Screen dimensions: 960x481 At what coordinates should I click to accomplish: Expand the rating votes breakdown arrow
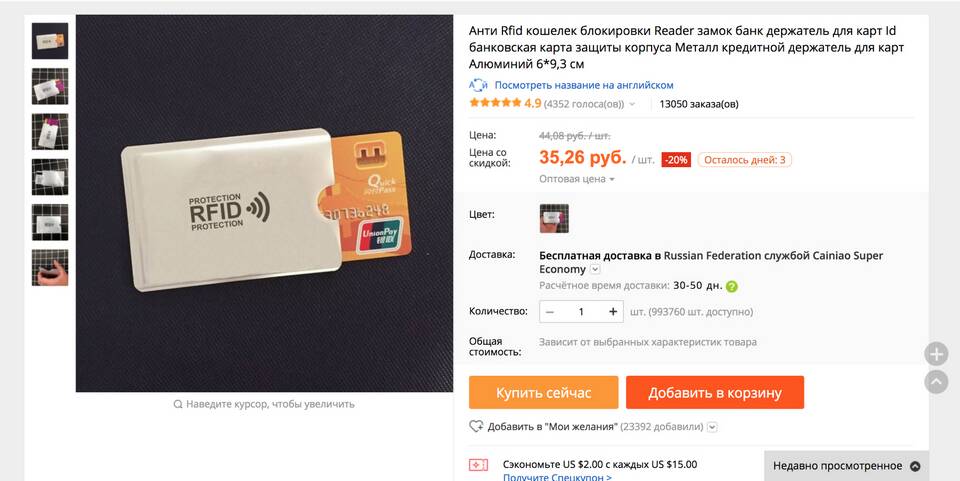pyautogui.click(x=632, y=104)
